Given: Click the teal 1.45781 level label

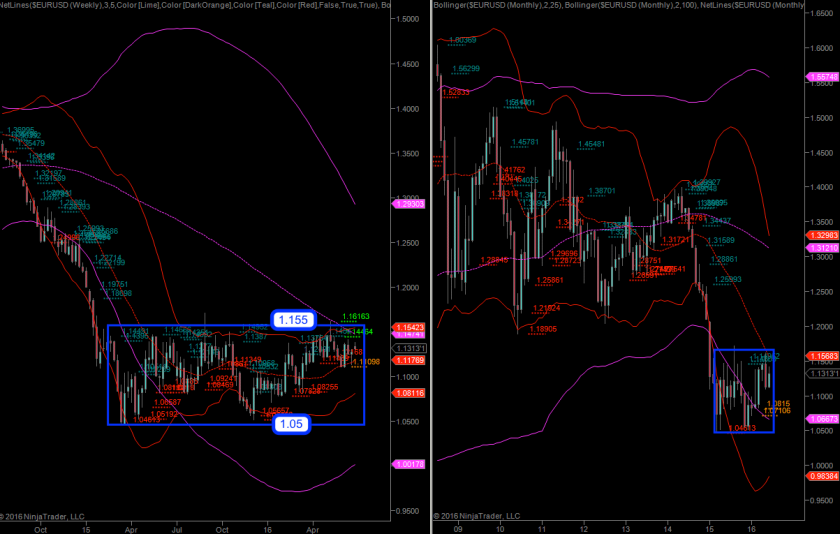Looking at the screenshot, I should click(525, 142).
